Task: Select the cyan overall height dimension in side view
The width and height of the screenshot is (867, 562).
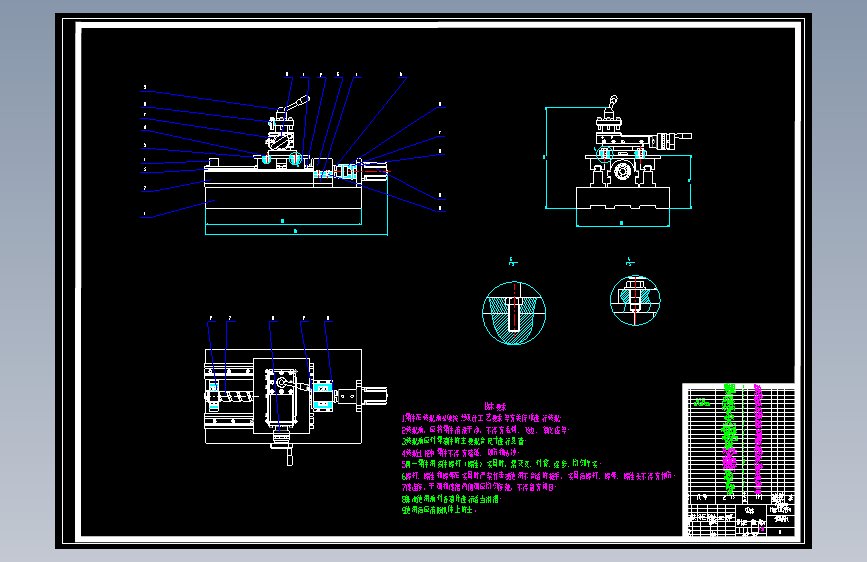Action: pyautogui.click(x=546, y=158)
